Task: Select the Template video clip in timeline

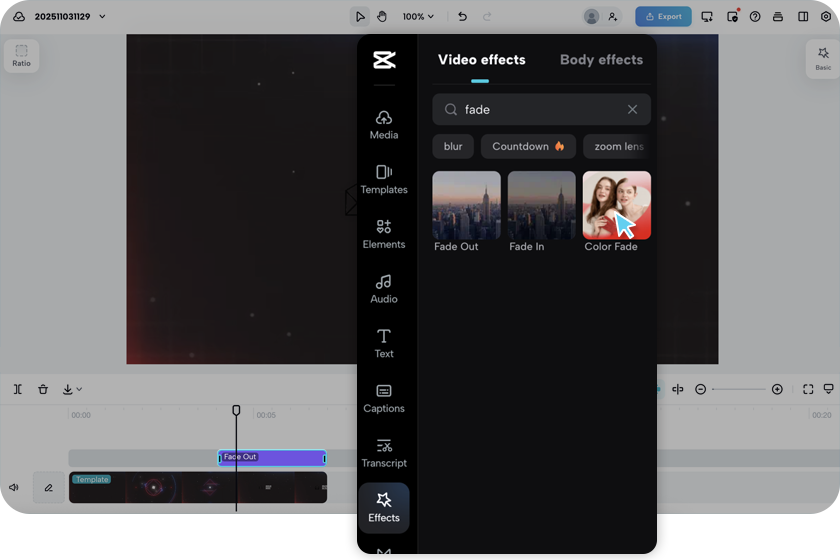Action: pos(198,487)
